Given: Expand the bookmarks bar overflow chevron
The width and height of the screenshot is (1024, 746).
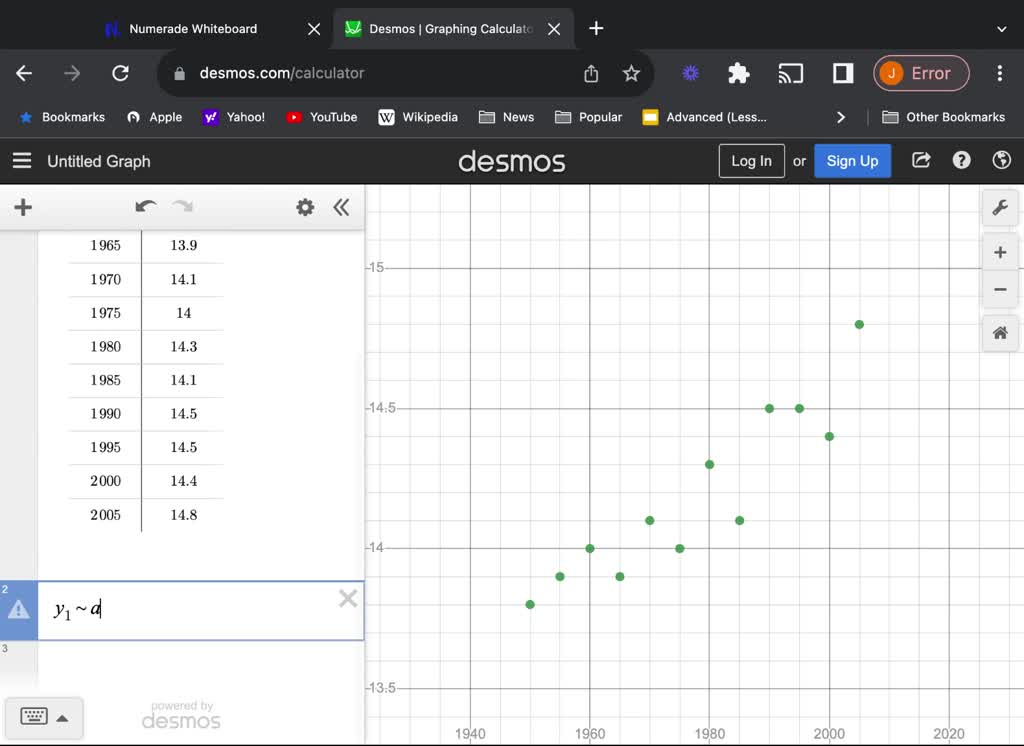Looking at the screenshot, I should (841, 117).
